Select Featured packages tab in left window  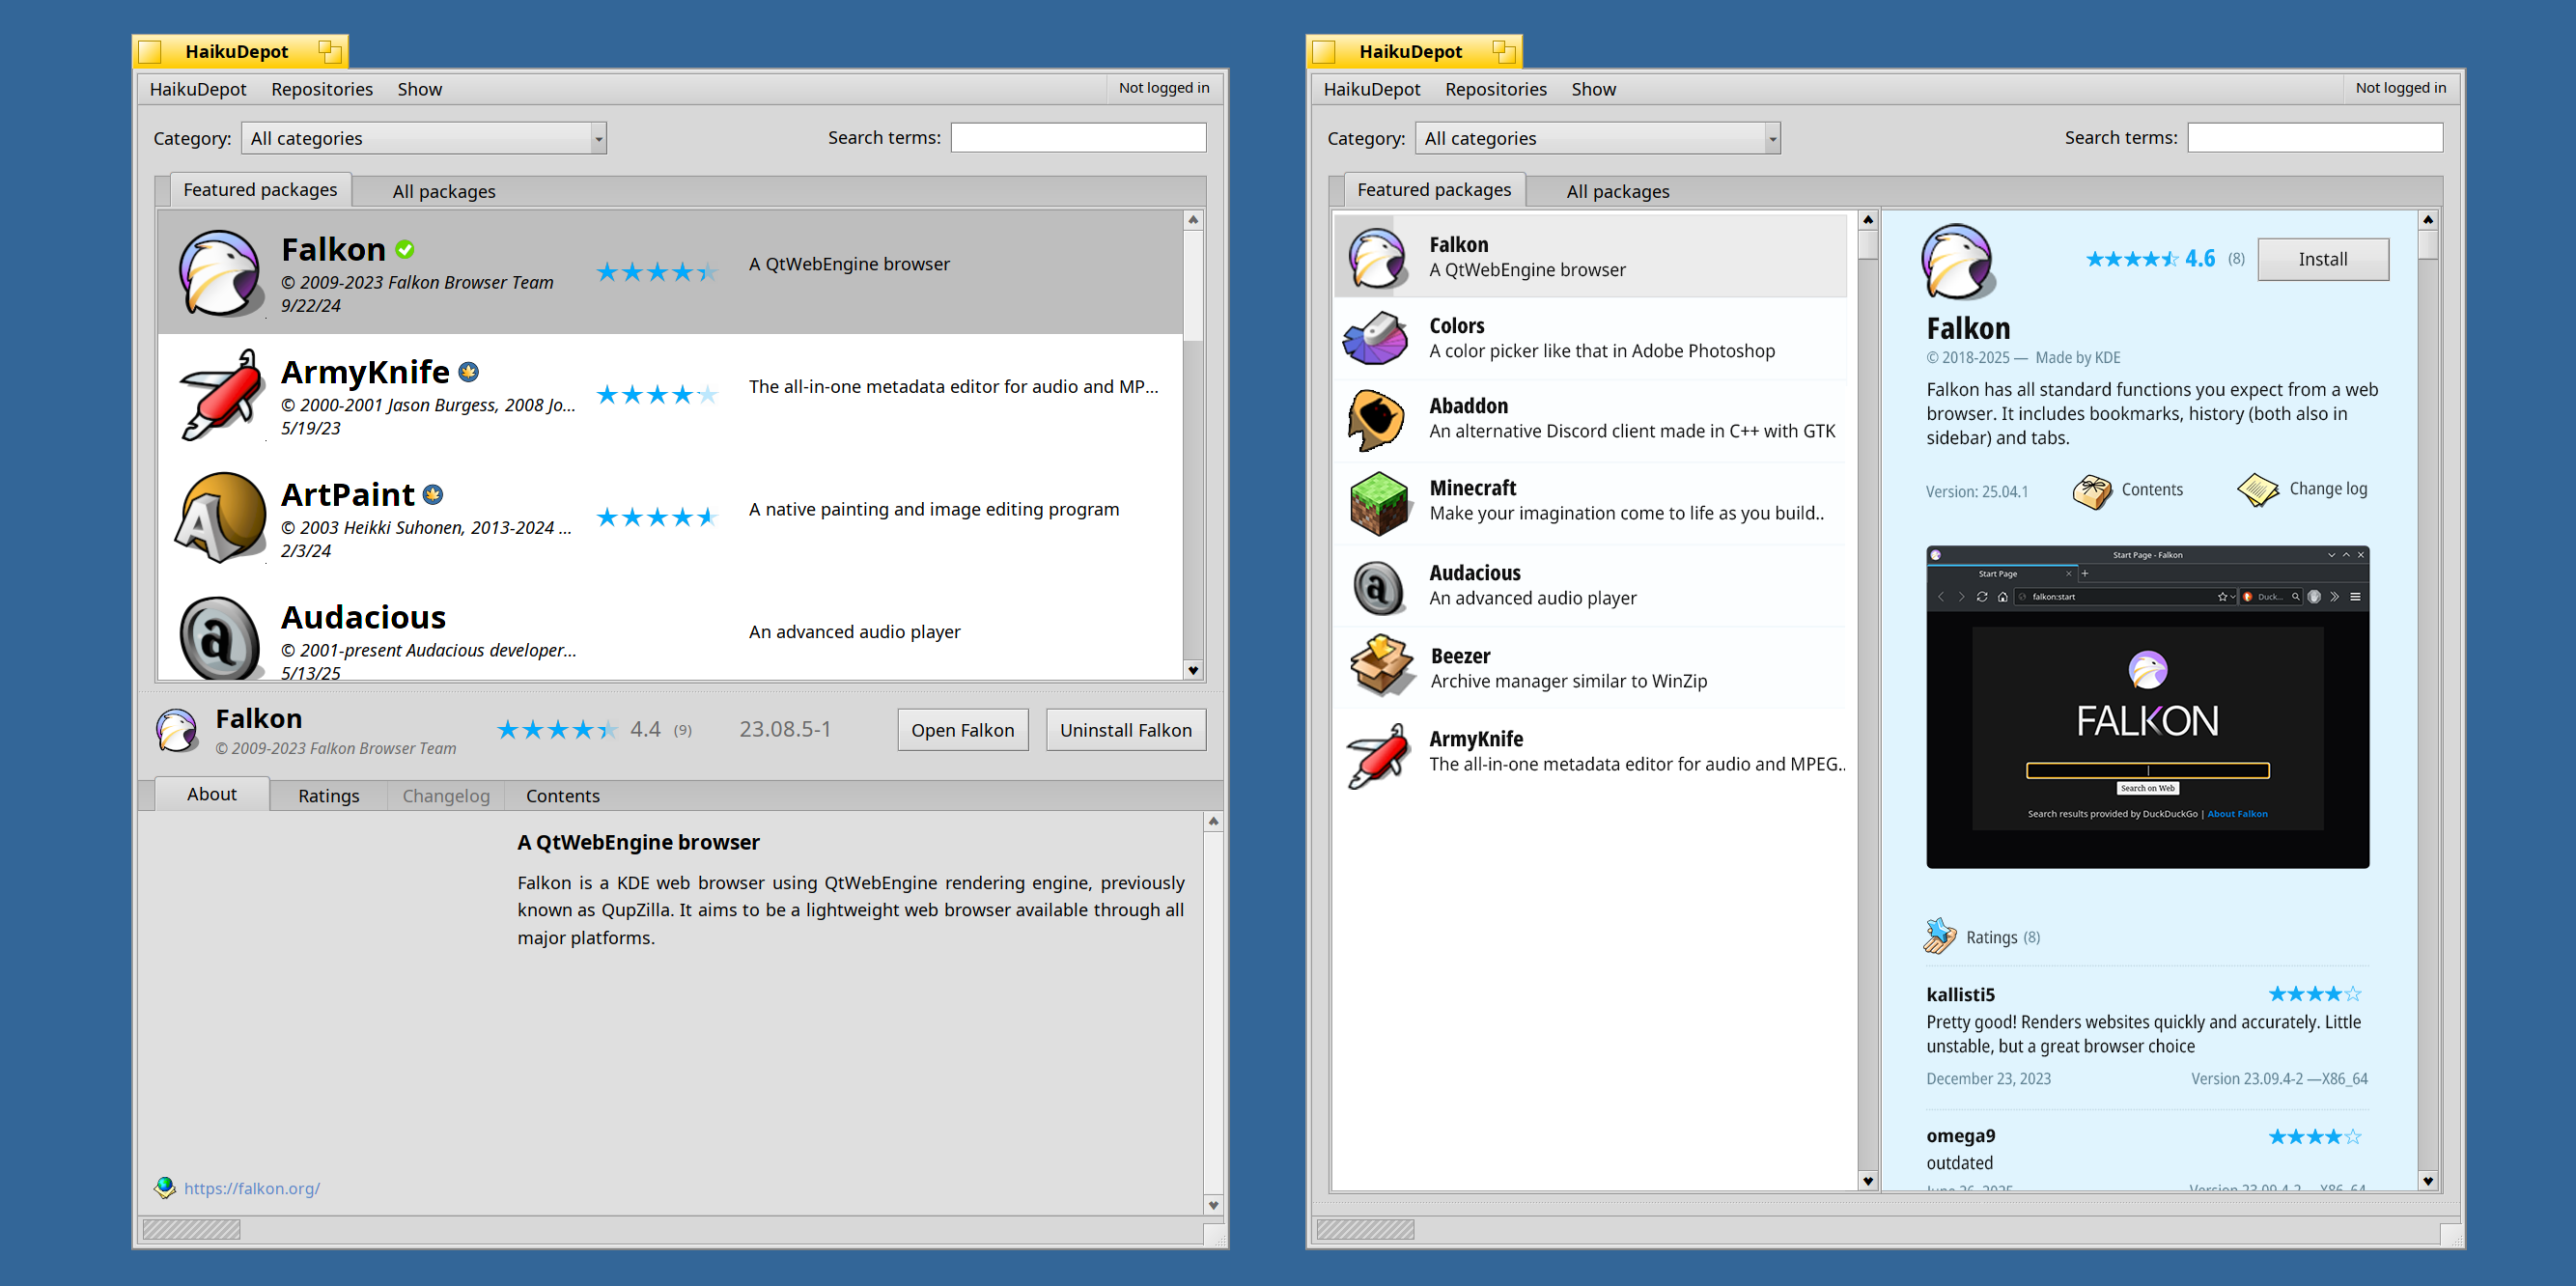point(260,189)
